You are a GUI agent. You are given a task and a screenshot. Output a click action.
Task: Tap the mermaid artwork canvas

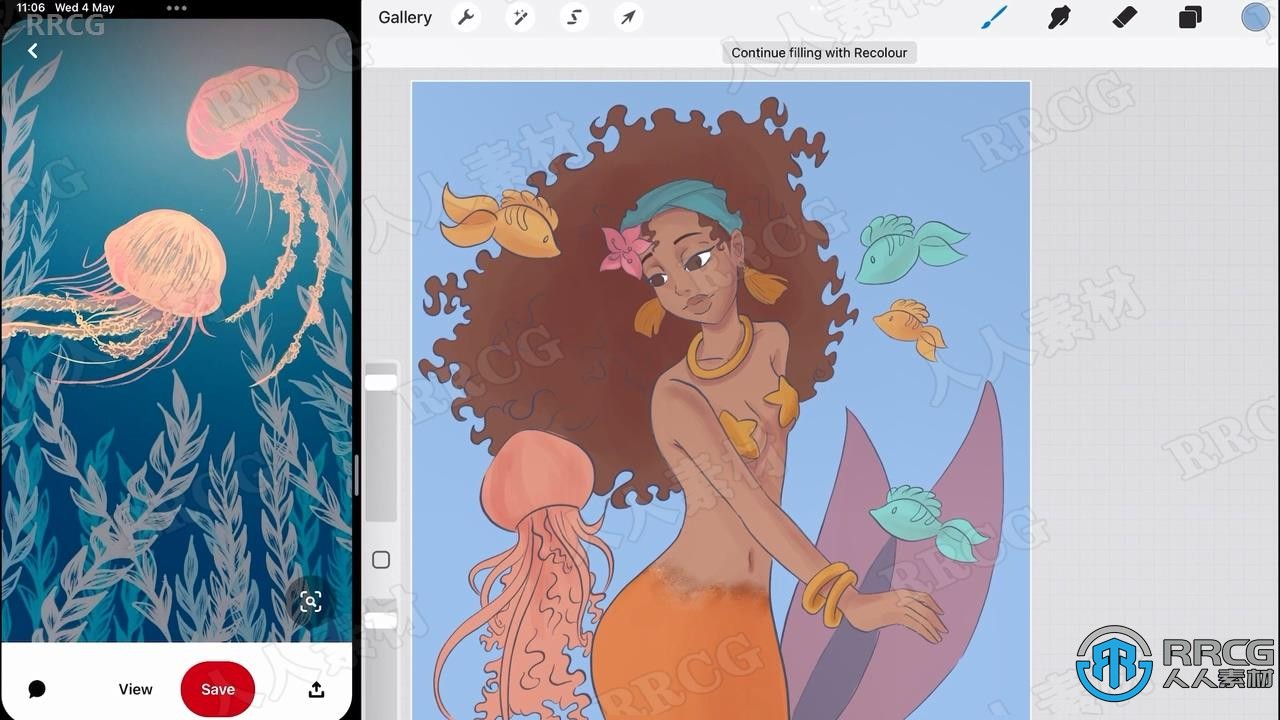[x=721, y=400]
